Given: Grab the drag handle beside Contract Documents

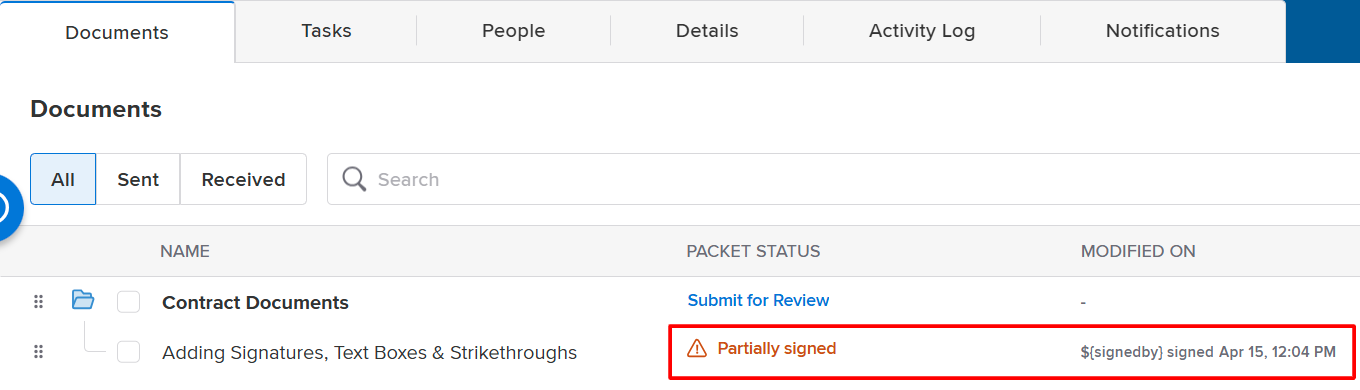Looking at the screenshot, I should (39, 301).
